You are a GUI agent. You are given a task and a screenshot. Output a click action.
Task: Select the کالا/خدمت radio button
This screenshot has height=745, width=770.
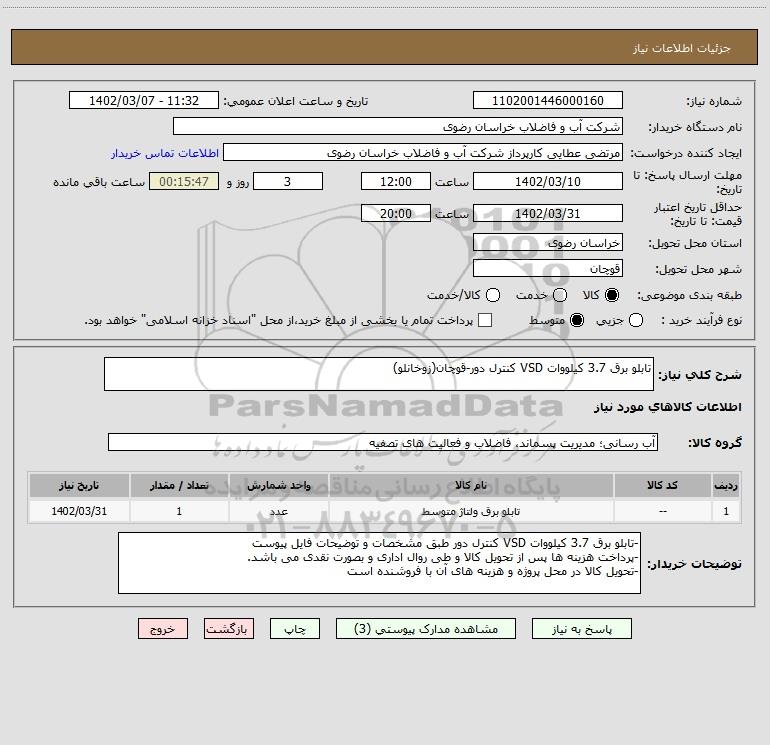tap(493, 295)
